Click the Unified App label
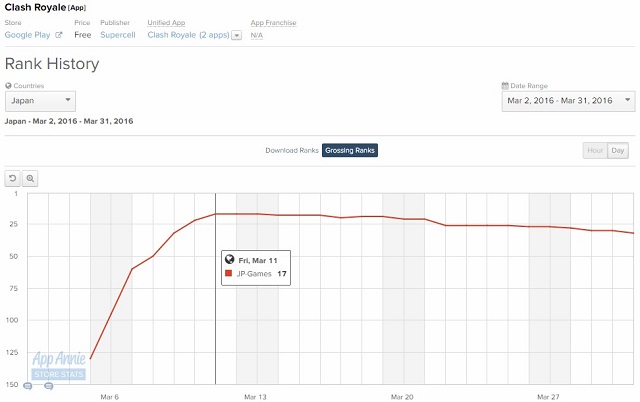This screenshot has height=402, width=640. (x=166, y=23)
